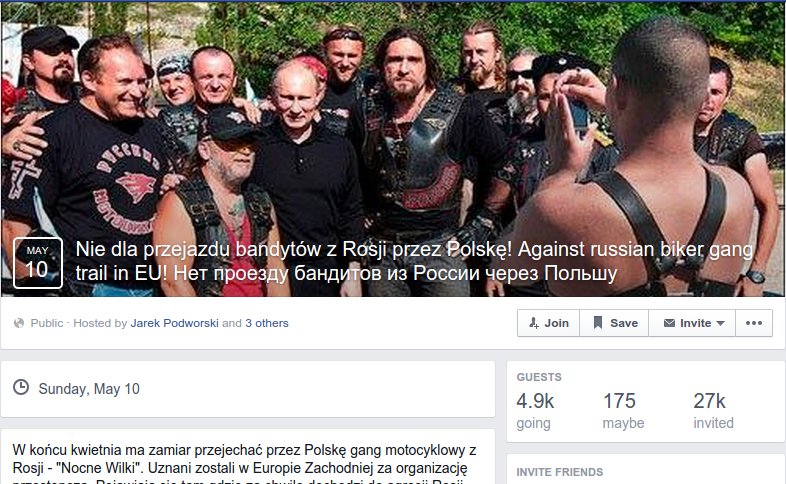The image size is (786, 484).
Task: Click the person-plus icon on Join
Action: [x=534, y=323]
